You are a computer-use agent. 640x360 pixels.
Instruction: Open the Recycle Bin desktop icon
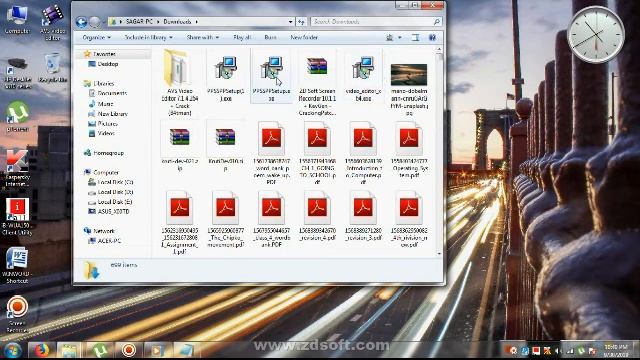[53, 68]
